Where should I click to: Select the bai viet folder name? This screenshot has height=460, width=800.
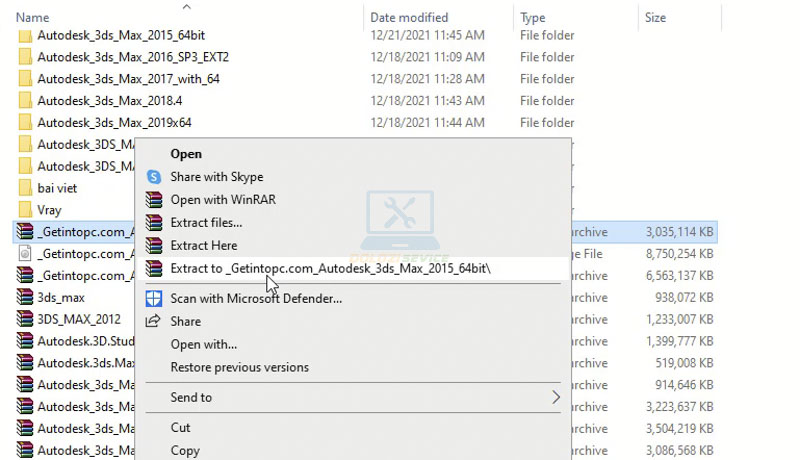tap(57, 188)
